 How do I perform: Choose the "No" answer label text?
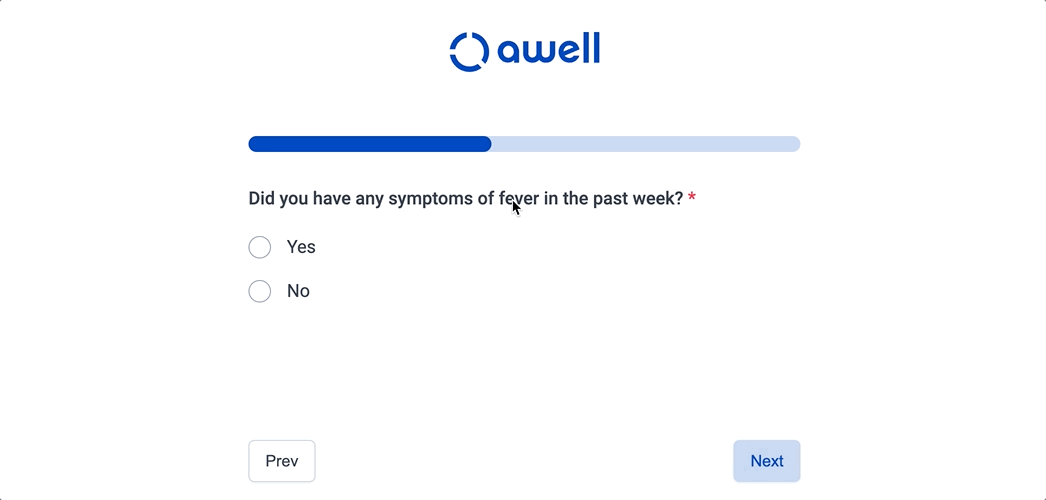(x=298, y=291)
